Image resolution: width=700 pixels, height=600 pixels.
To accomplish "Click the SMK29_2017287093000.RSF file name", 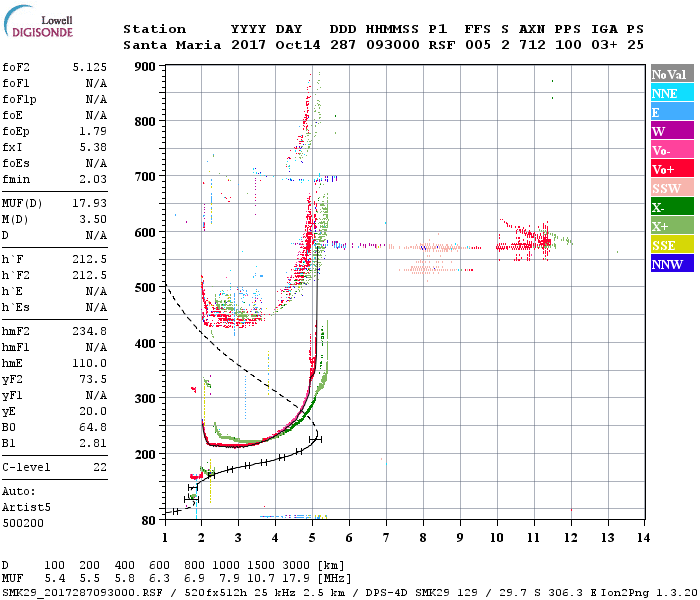I will (82, 592).
